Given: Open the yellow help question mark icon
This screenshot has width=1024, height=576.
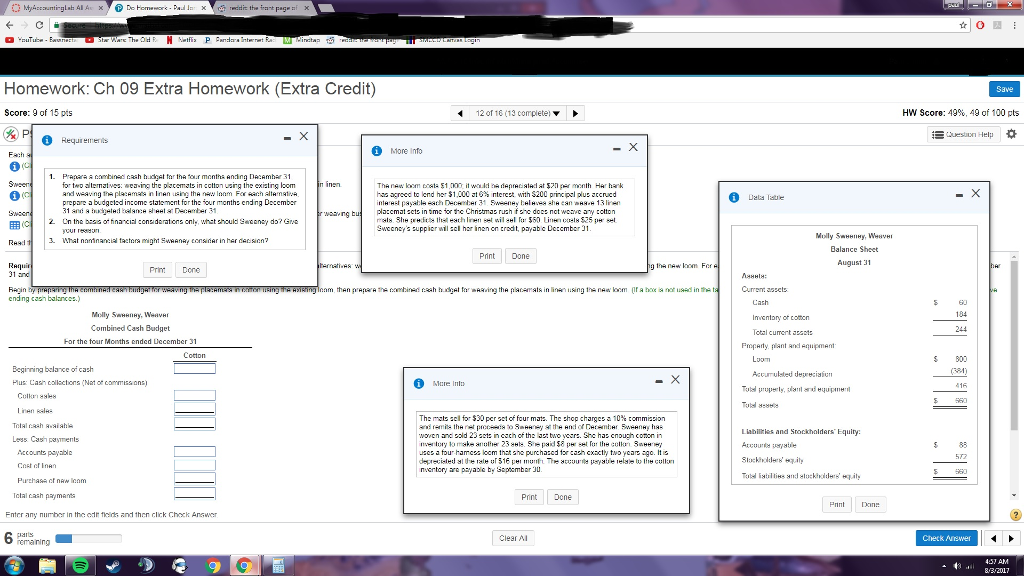Looking at the screenshot, I should coord(1016,515).
